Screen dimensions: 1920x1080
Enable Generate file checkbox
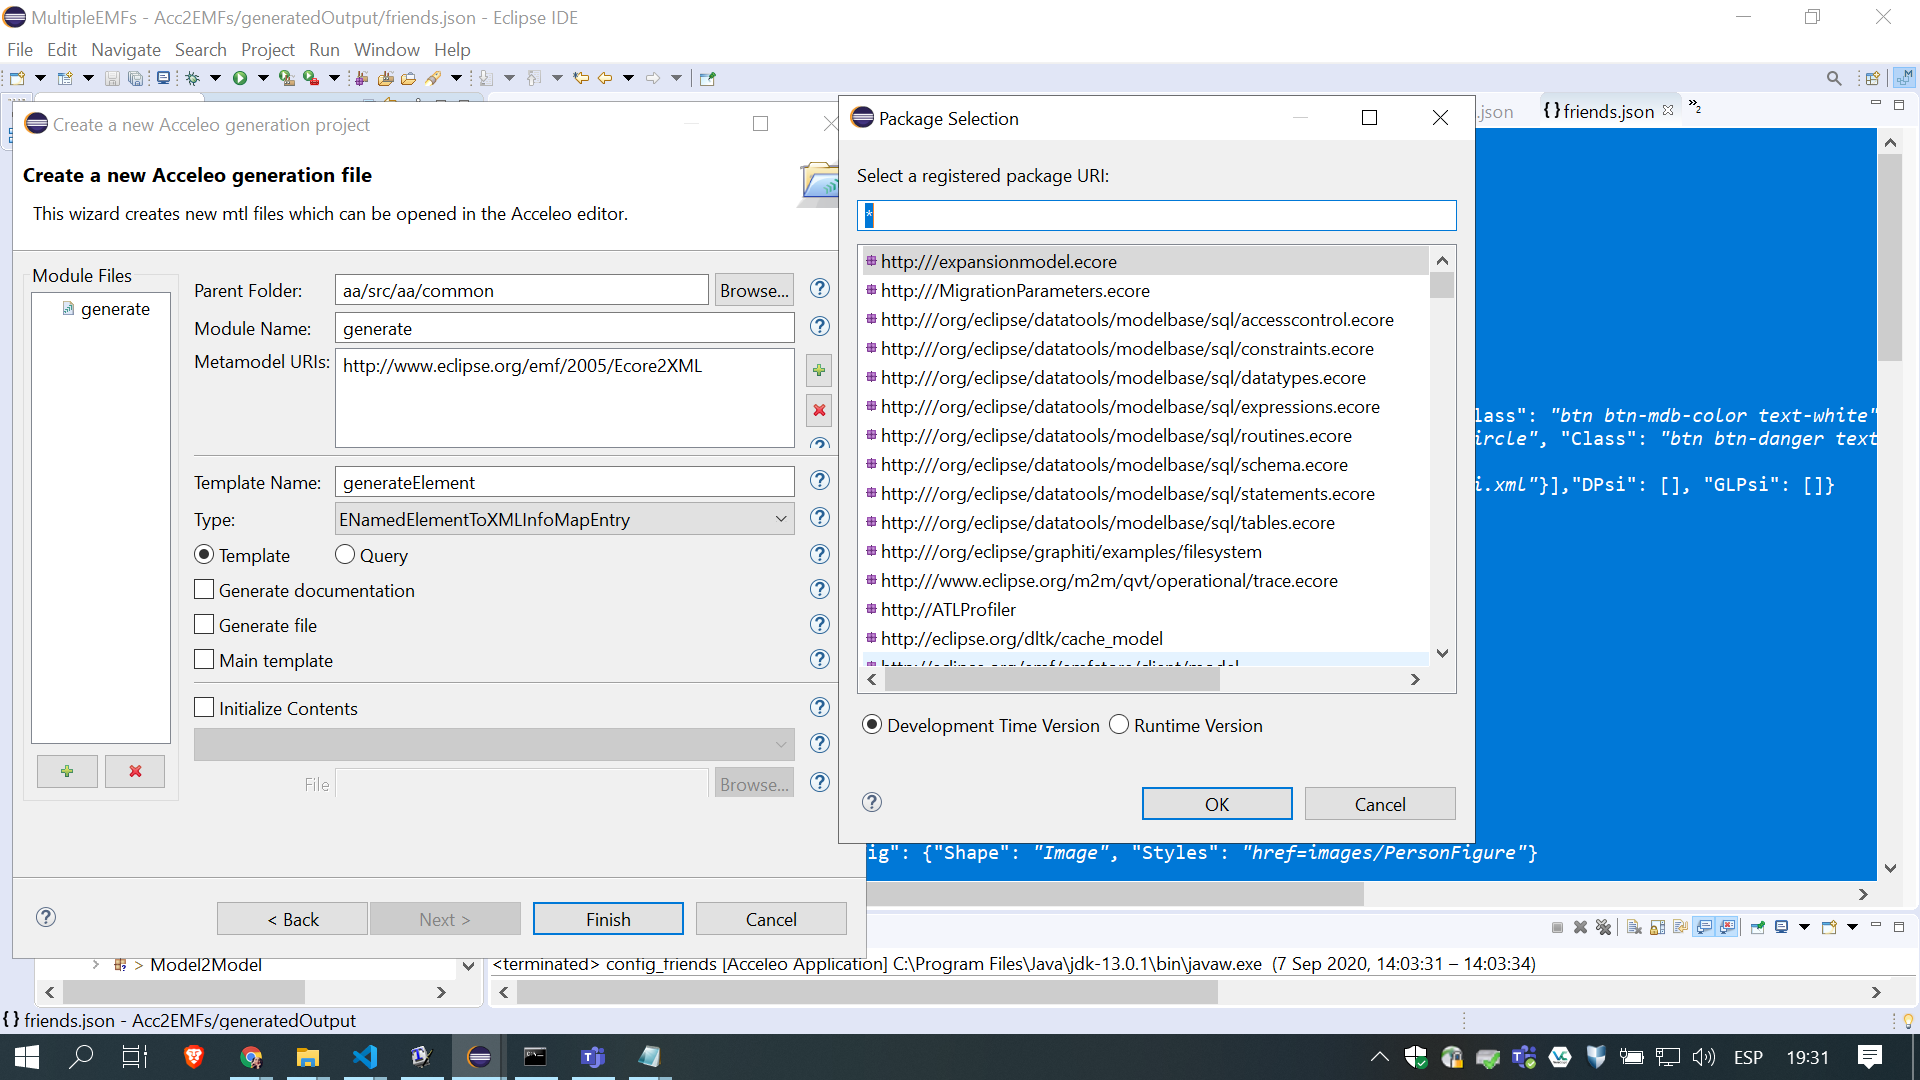click(204, 625)
